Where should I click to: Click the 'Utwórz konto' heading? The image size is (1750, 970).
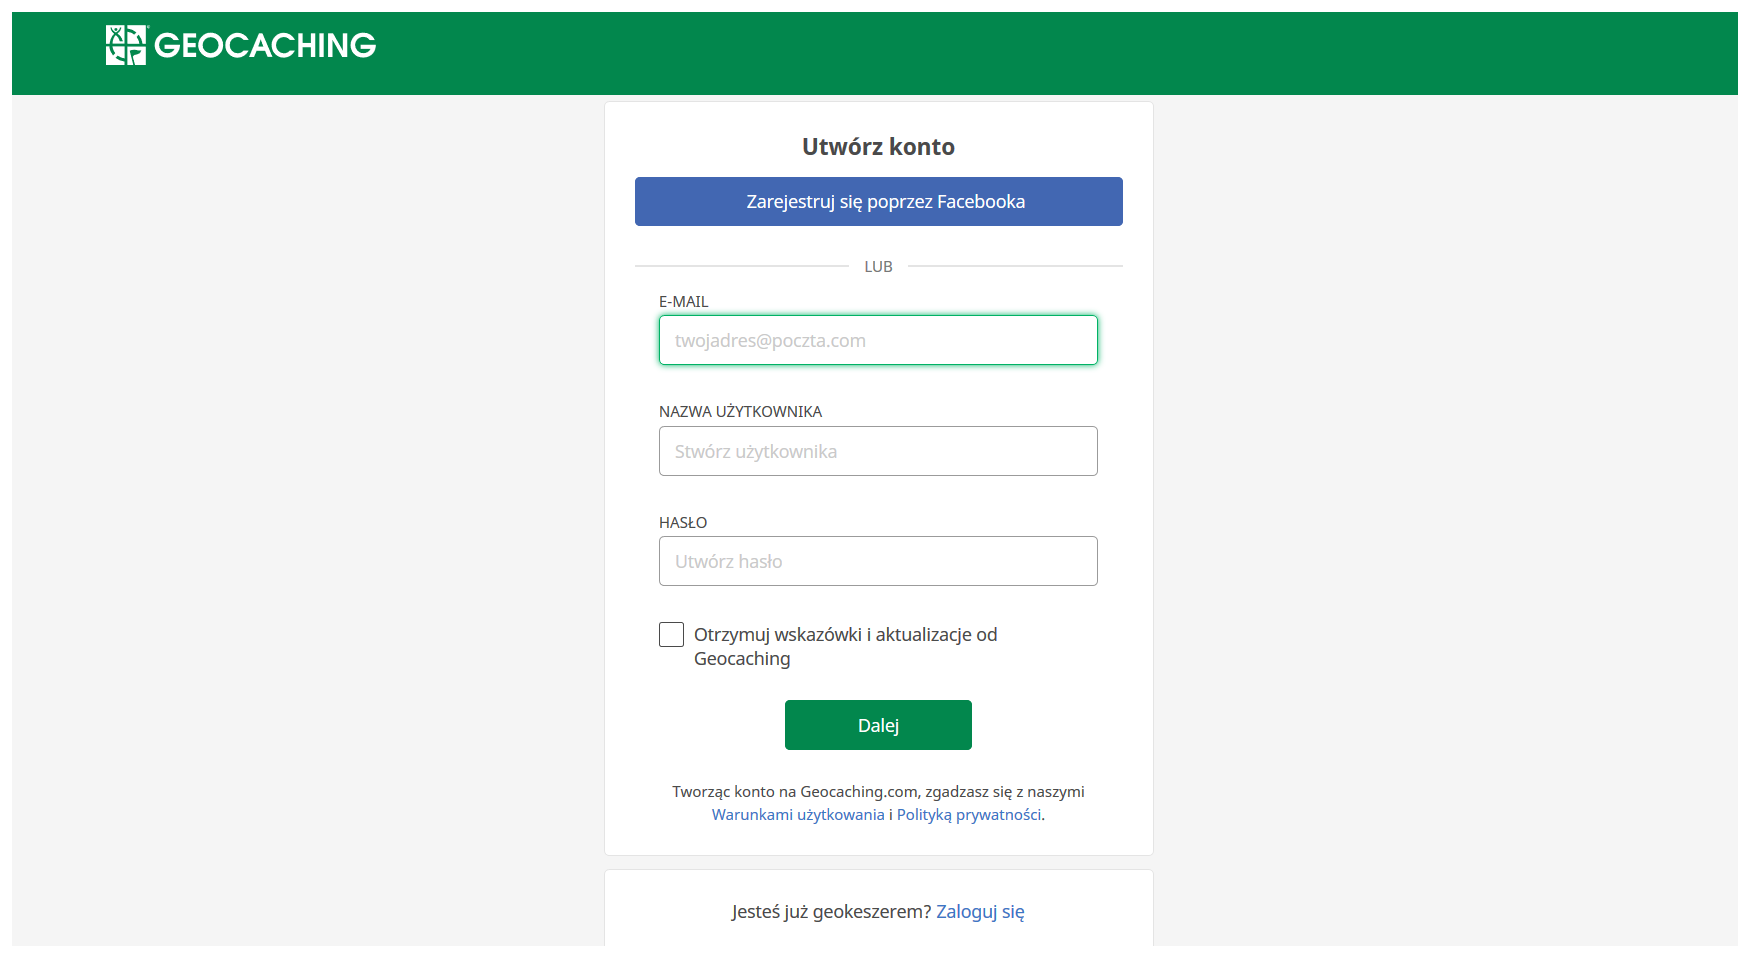click(x=878, y=147)
